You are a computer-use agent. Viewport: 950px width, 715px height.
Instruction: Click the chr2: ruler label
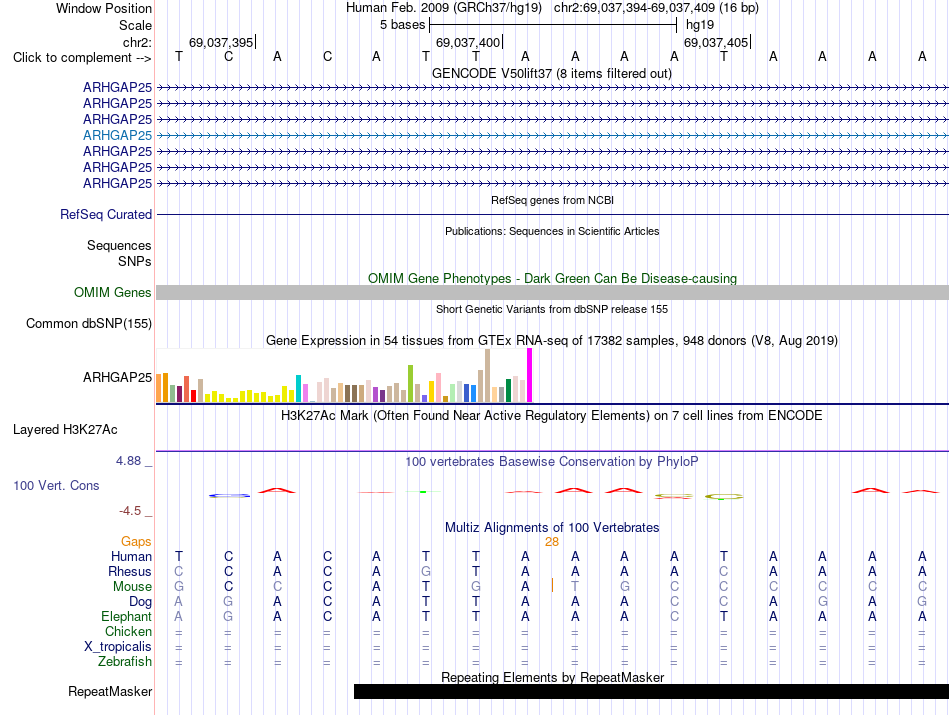click(137, 42)
